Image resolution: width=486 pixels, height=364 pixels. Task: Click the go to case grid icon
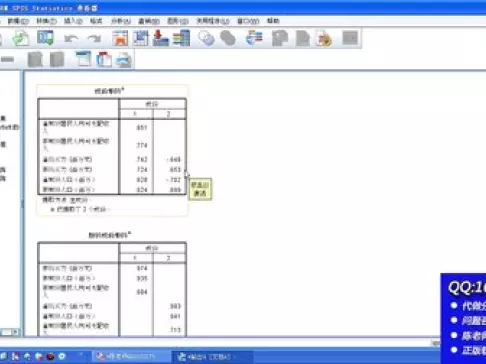point(141,38)
